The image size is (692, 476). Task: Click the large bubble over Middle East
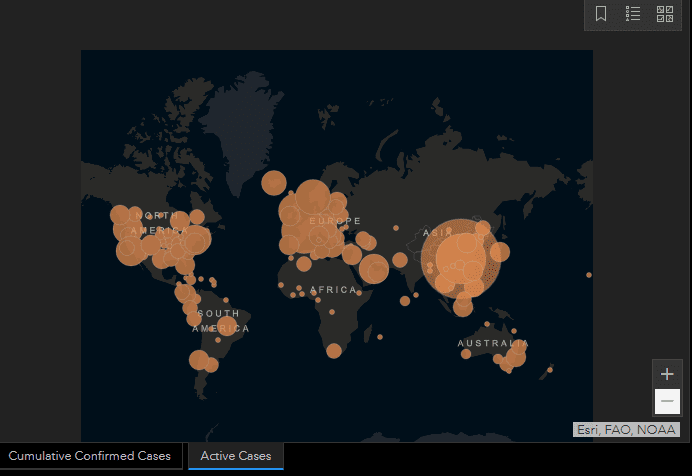click(374, 268)
